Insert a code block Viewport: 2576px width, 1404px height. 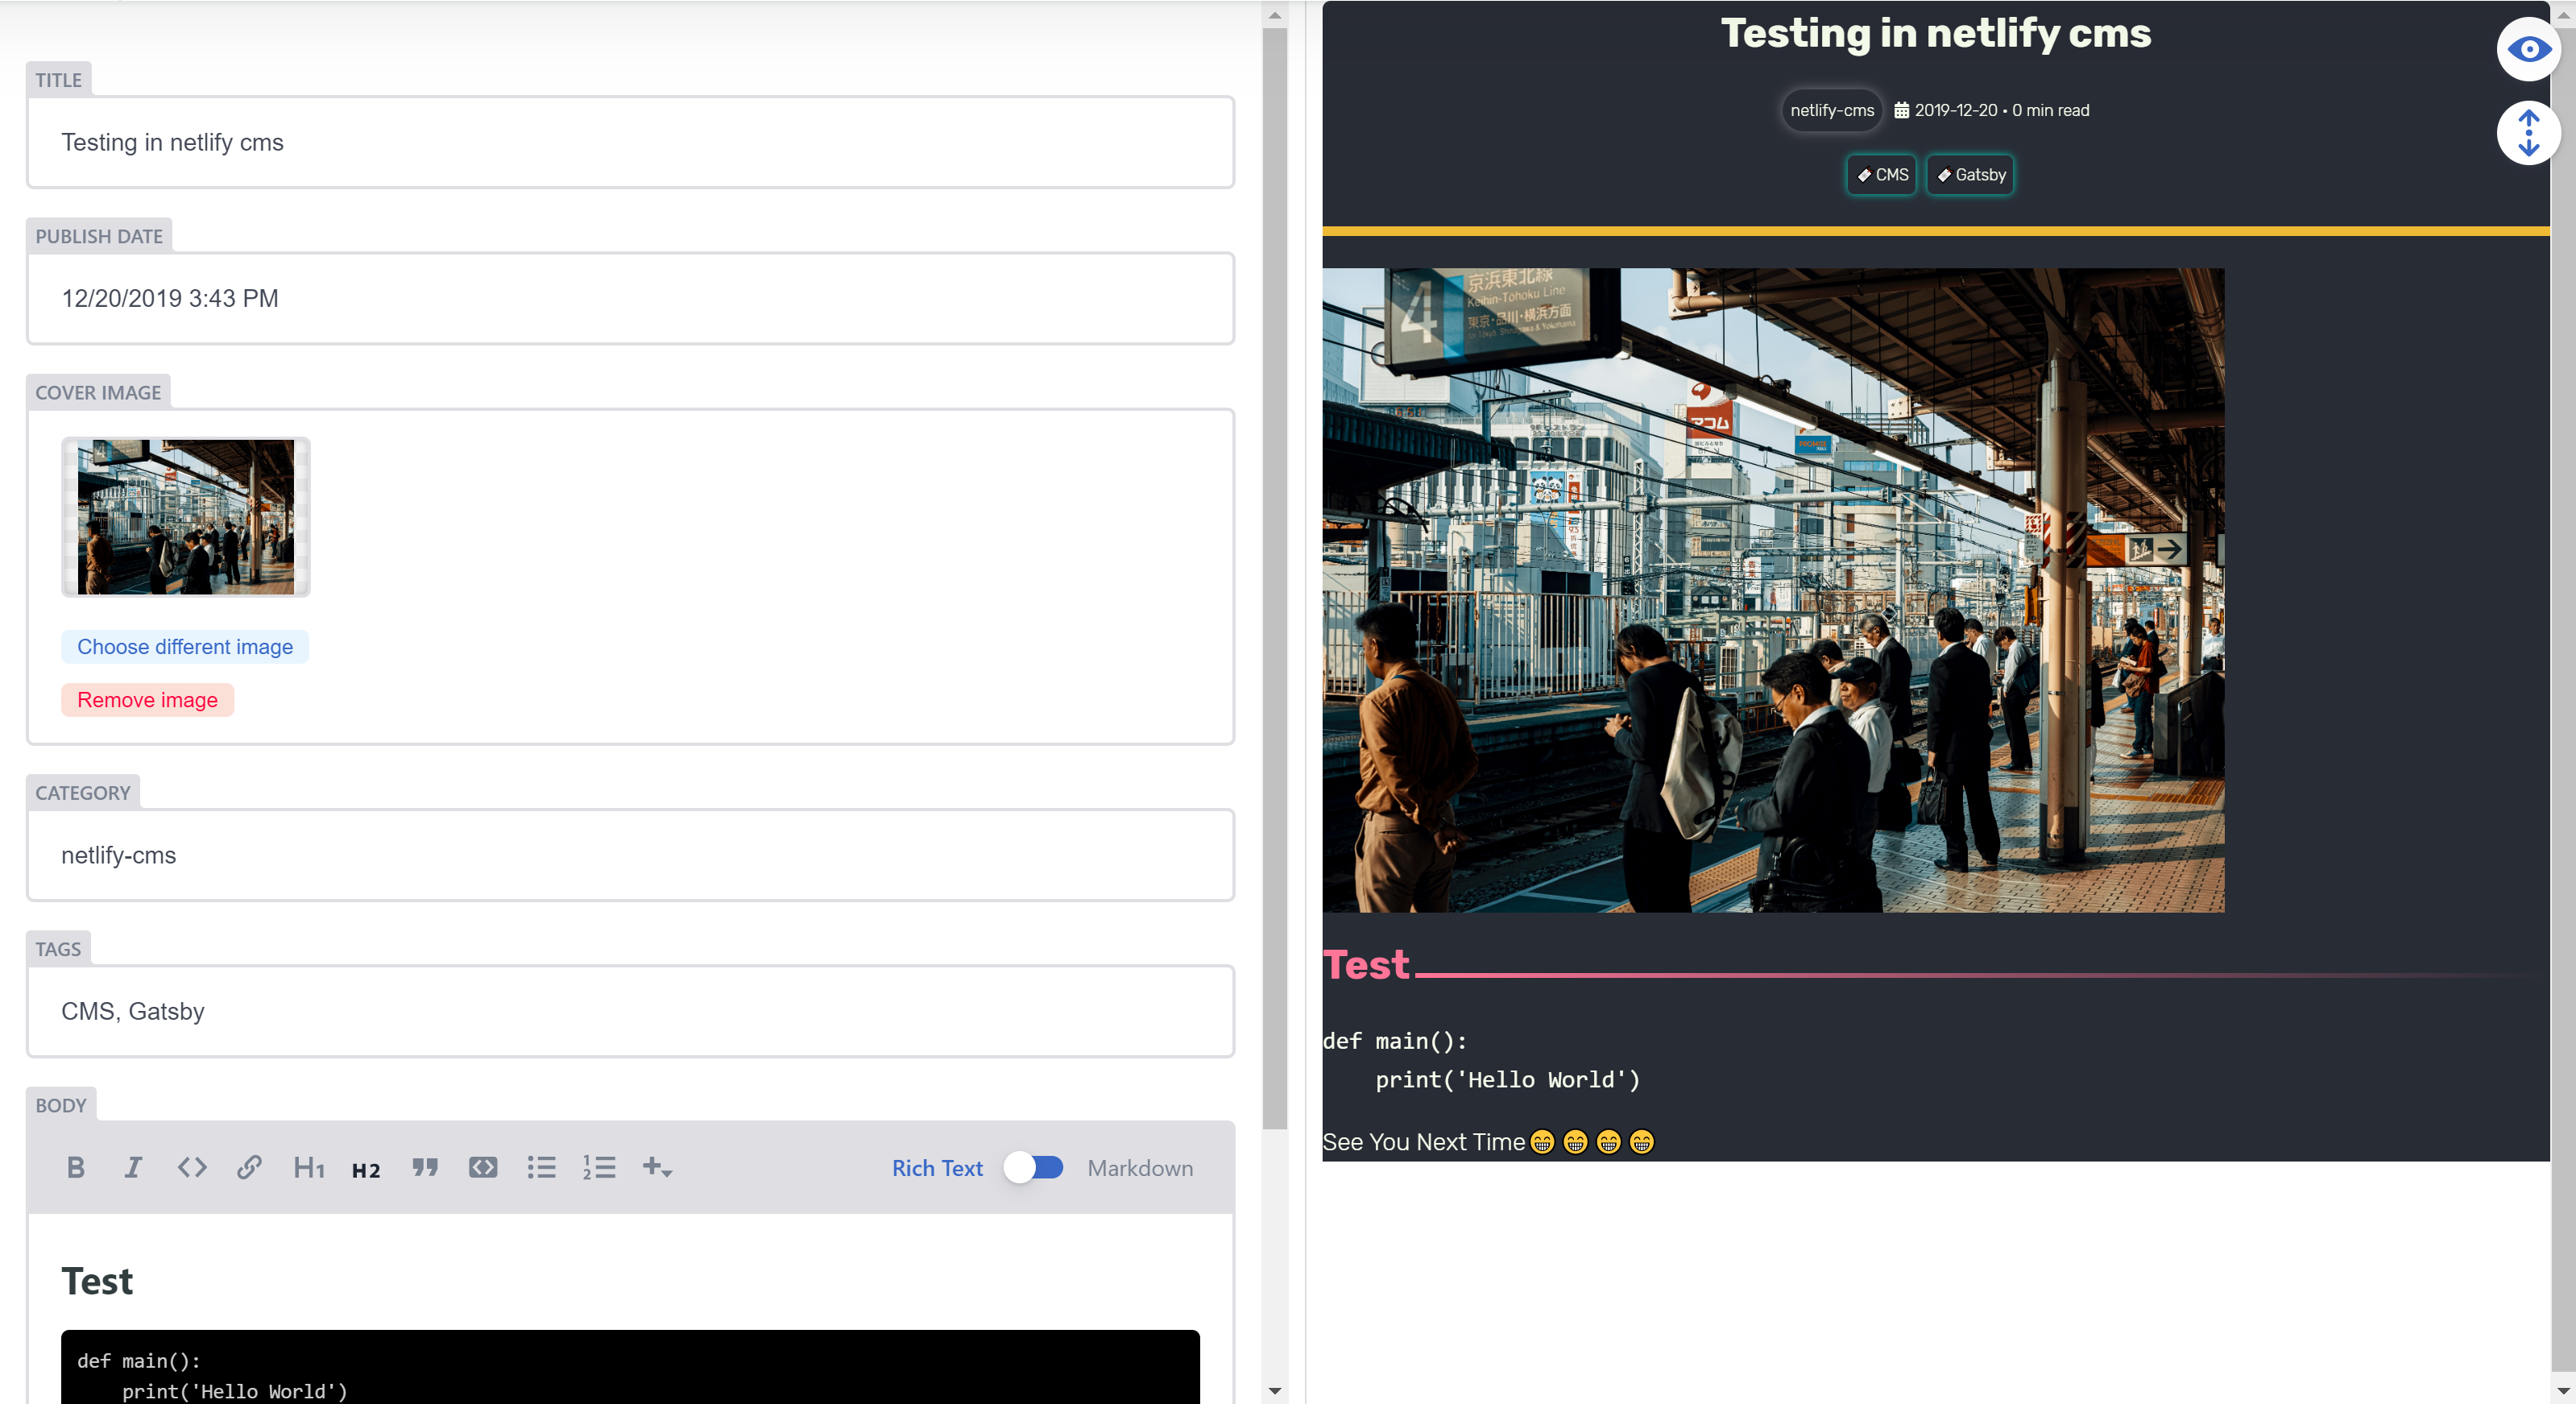(x=483, y=1167)
